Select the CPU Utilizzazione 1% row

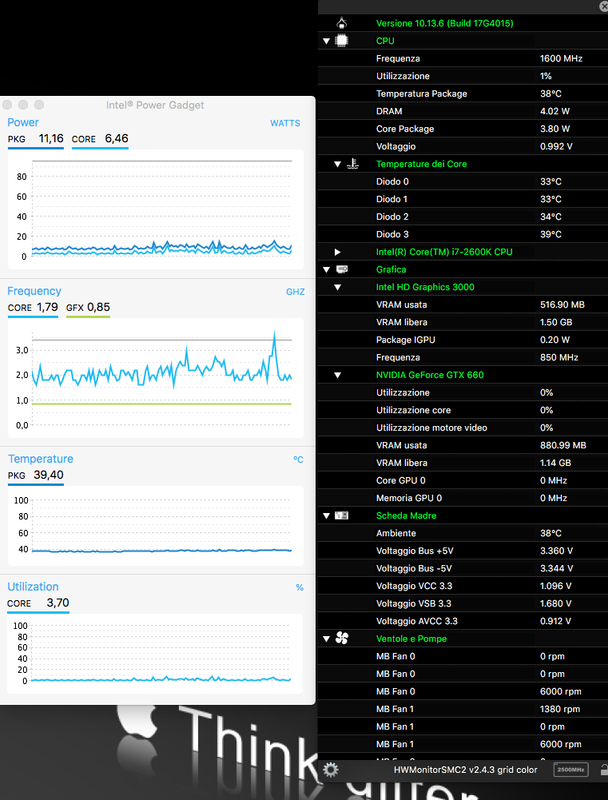(463, 76)
